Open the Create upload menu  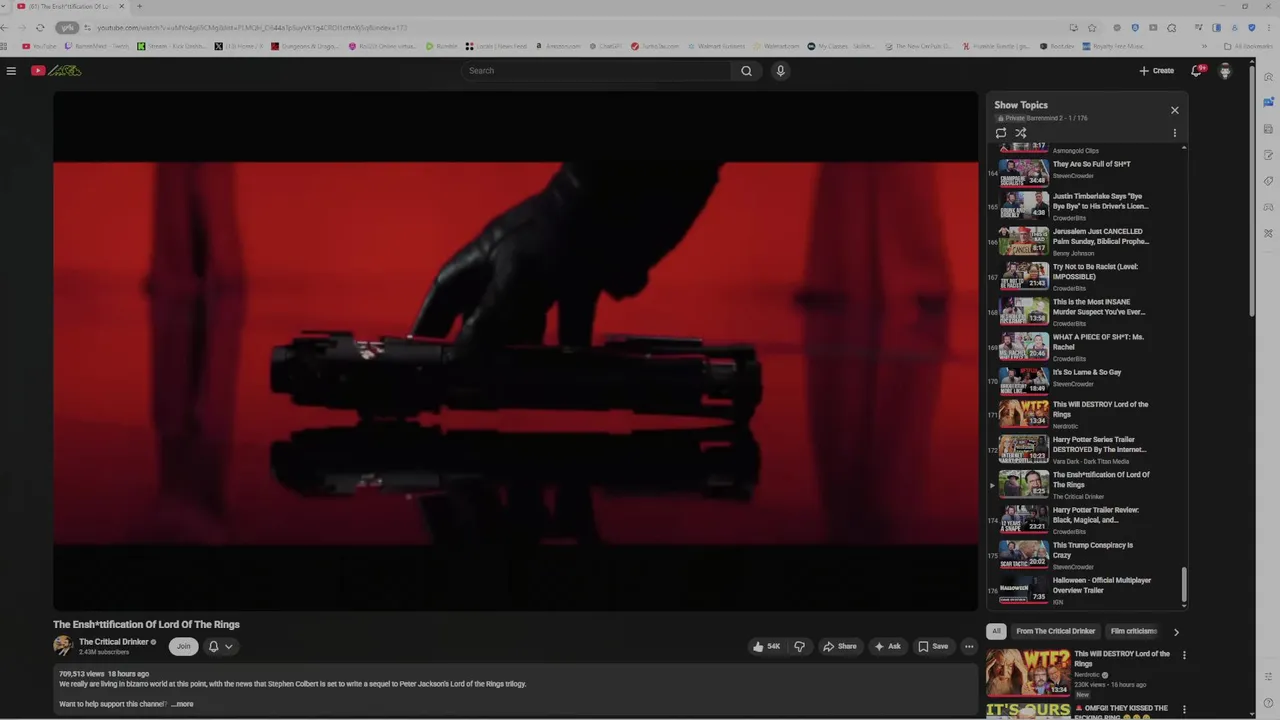coord(1157,71)
